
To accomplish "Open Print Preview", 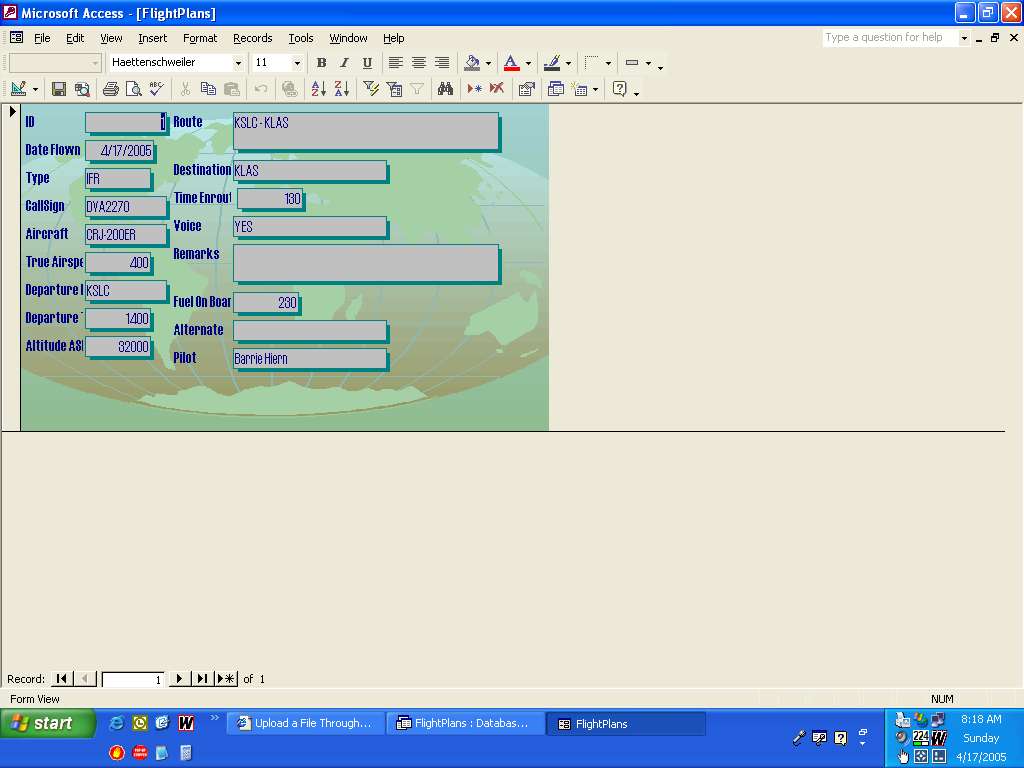I will [133, 89].
